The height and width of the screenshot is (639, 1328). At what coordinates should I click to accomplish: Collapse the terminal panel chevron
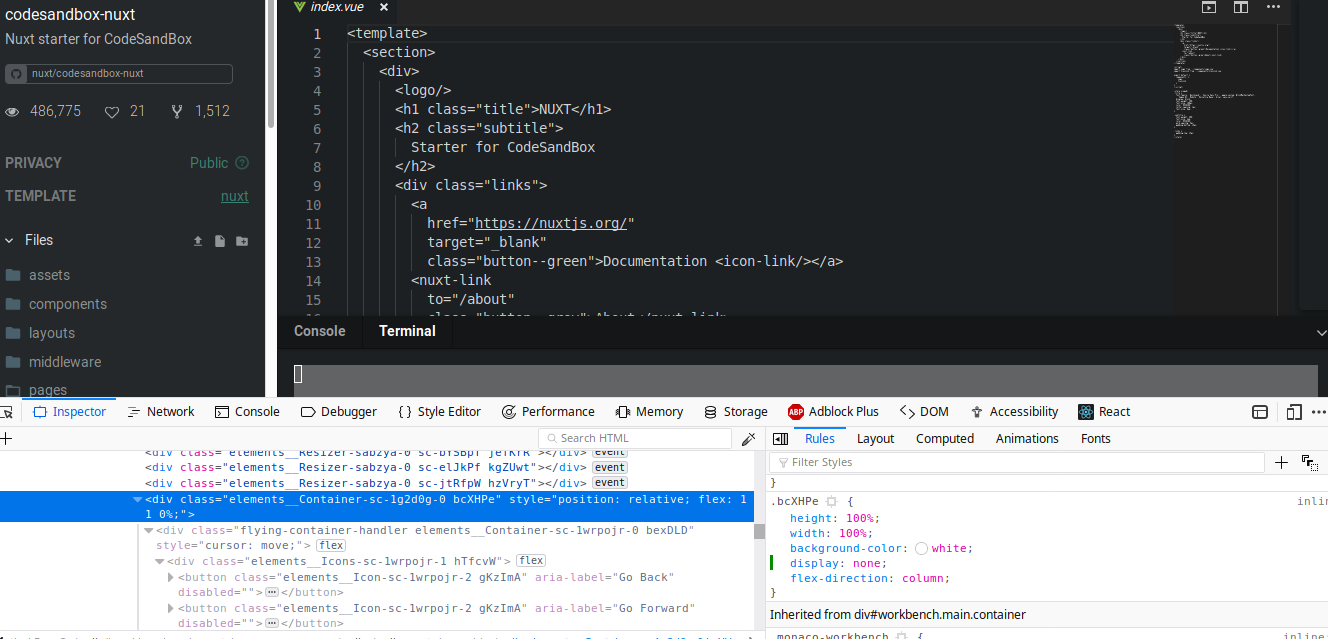pyautogui.click(x=1321, y=332)
